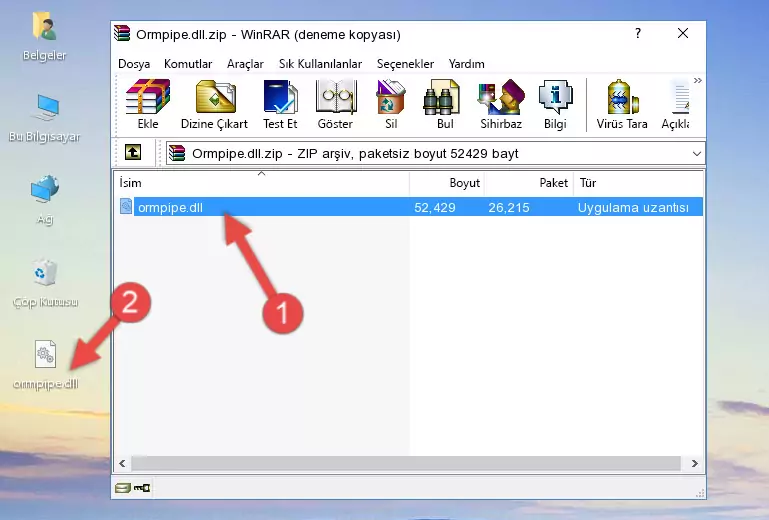Select Bu Bilgisayar desktop icon
Image resolution: width=769 pixels, height=520 pixels.
(x=45, y=118)
